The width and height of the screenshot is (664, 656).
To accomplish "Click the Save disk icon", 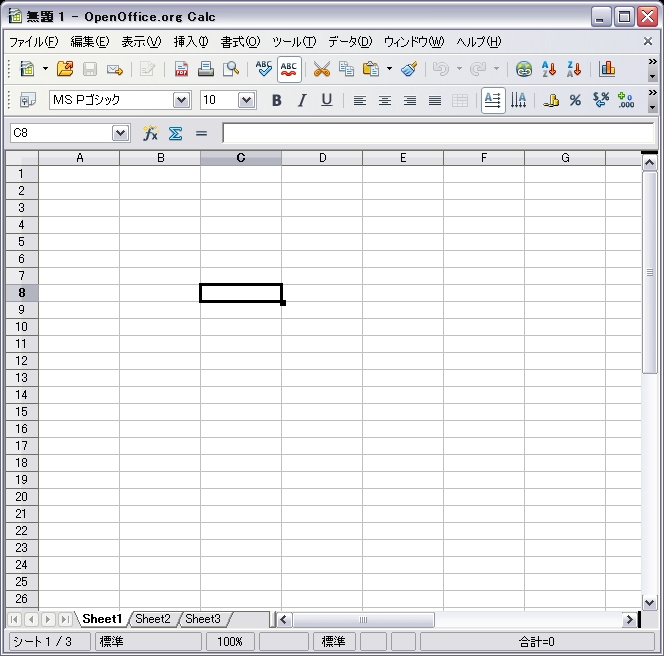I will pos(89,69).
